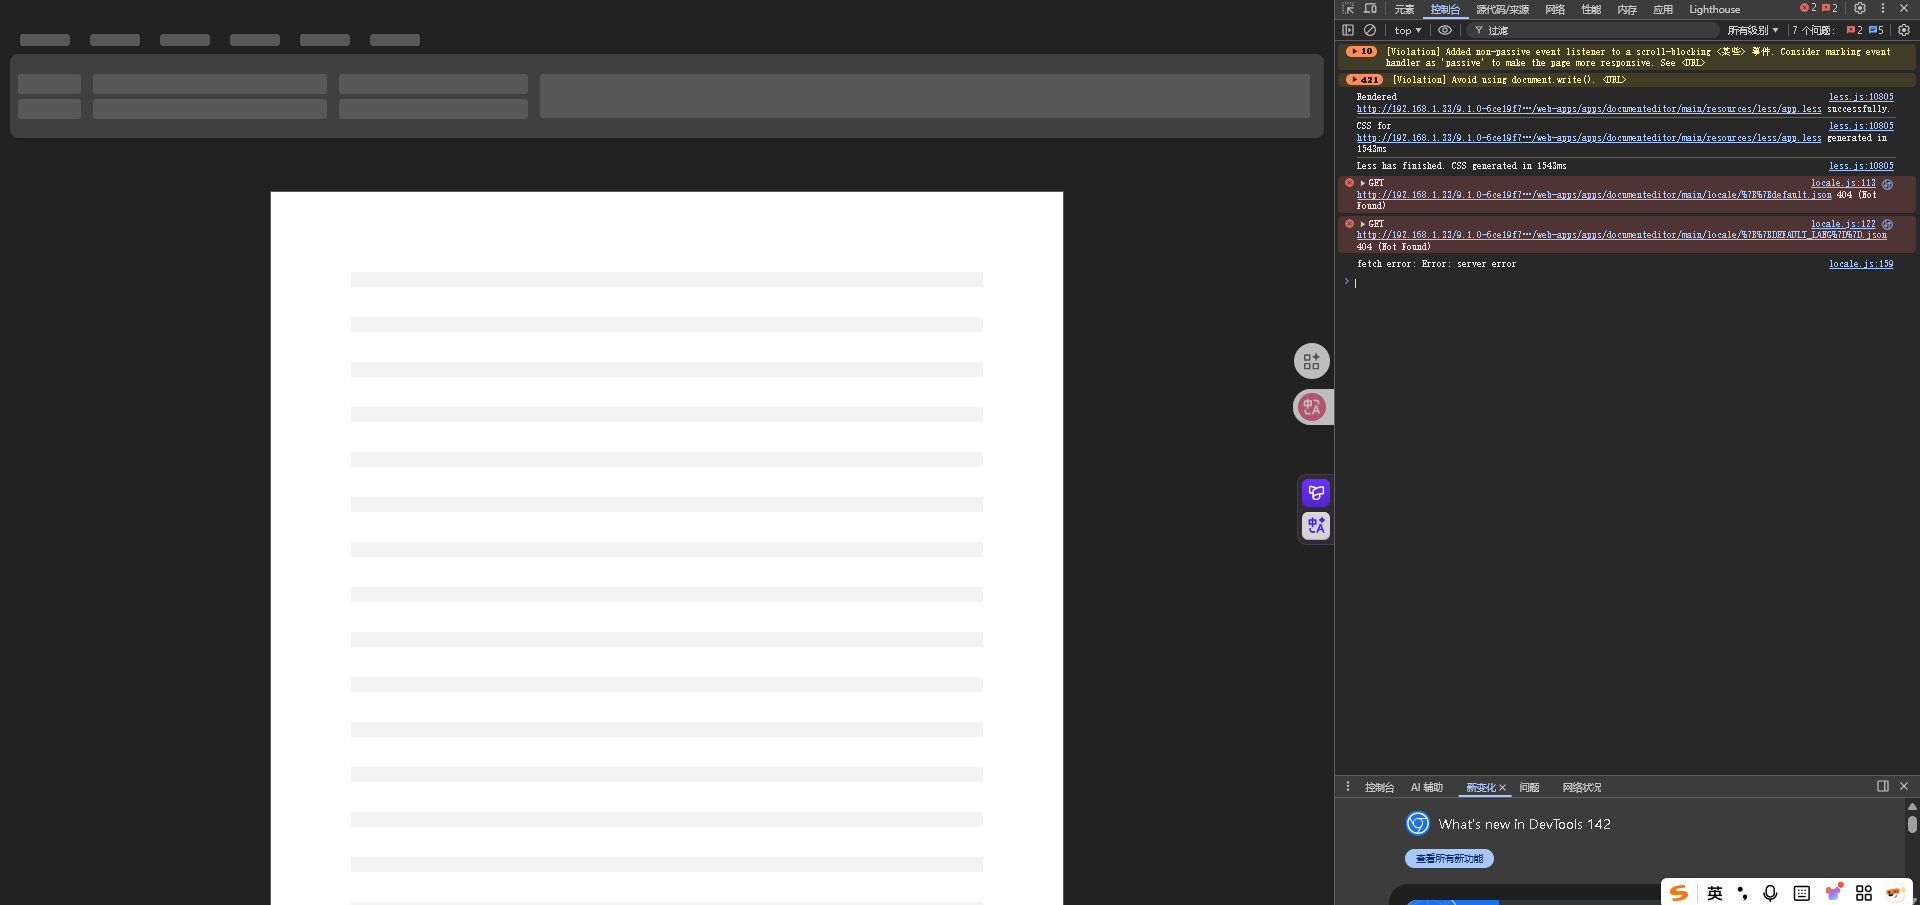Open the top JavaScript context dropdown
Viewport: 1920px width, 905px height.
(1407, 31)
